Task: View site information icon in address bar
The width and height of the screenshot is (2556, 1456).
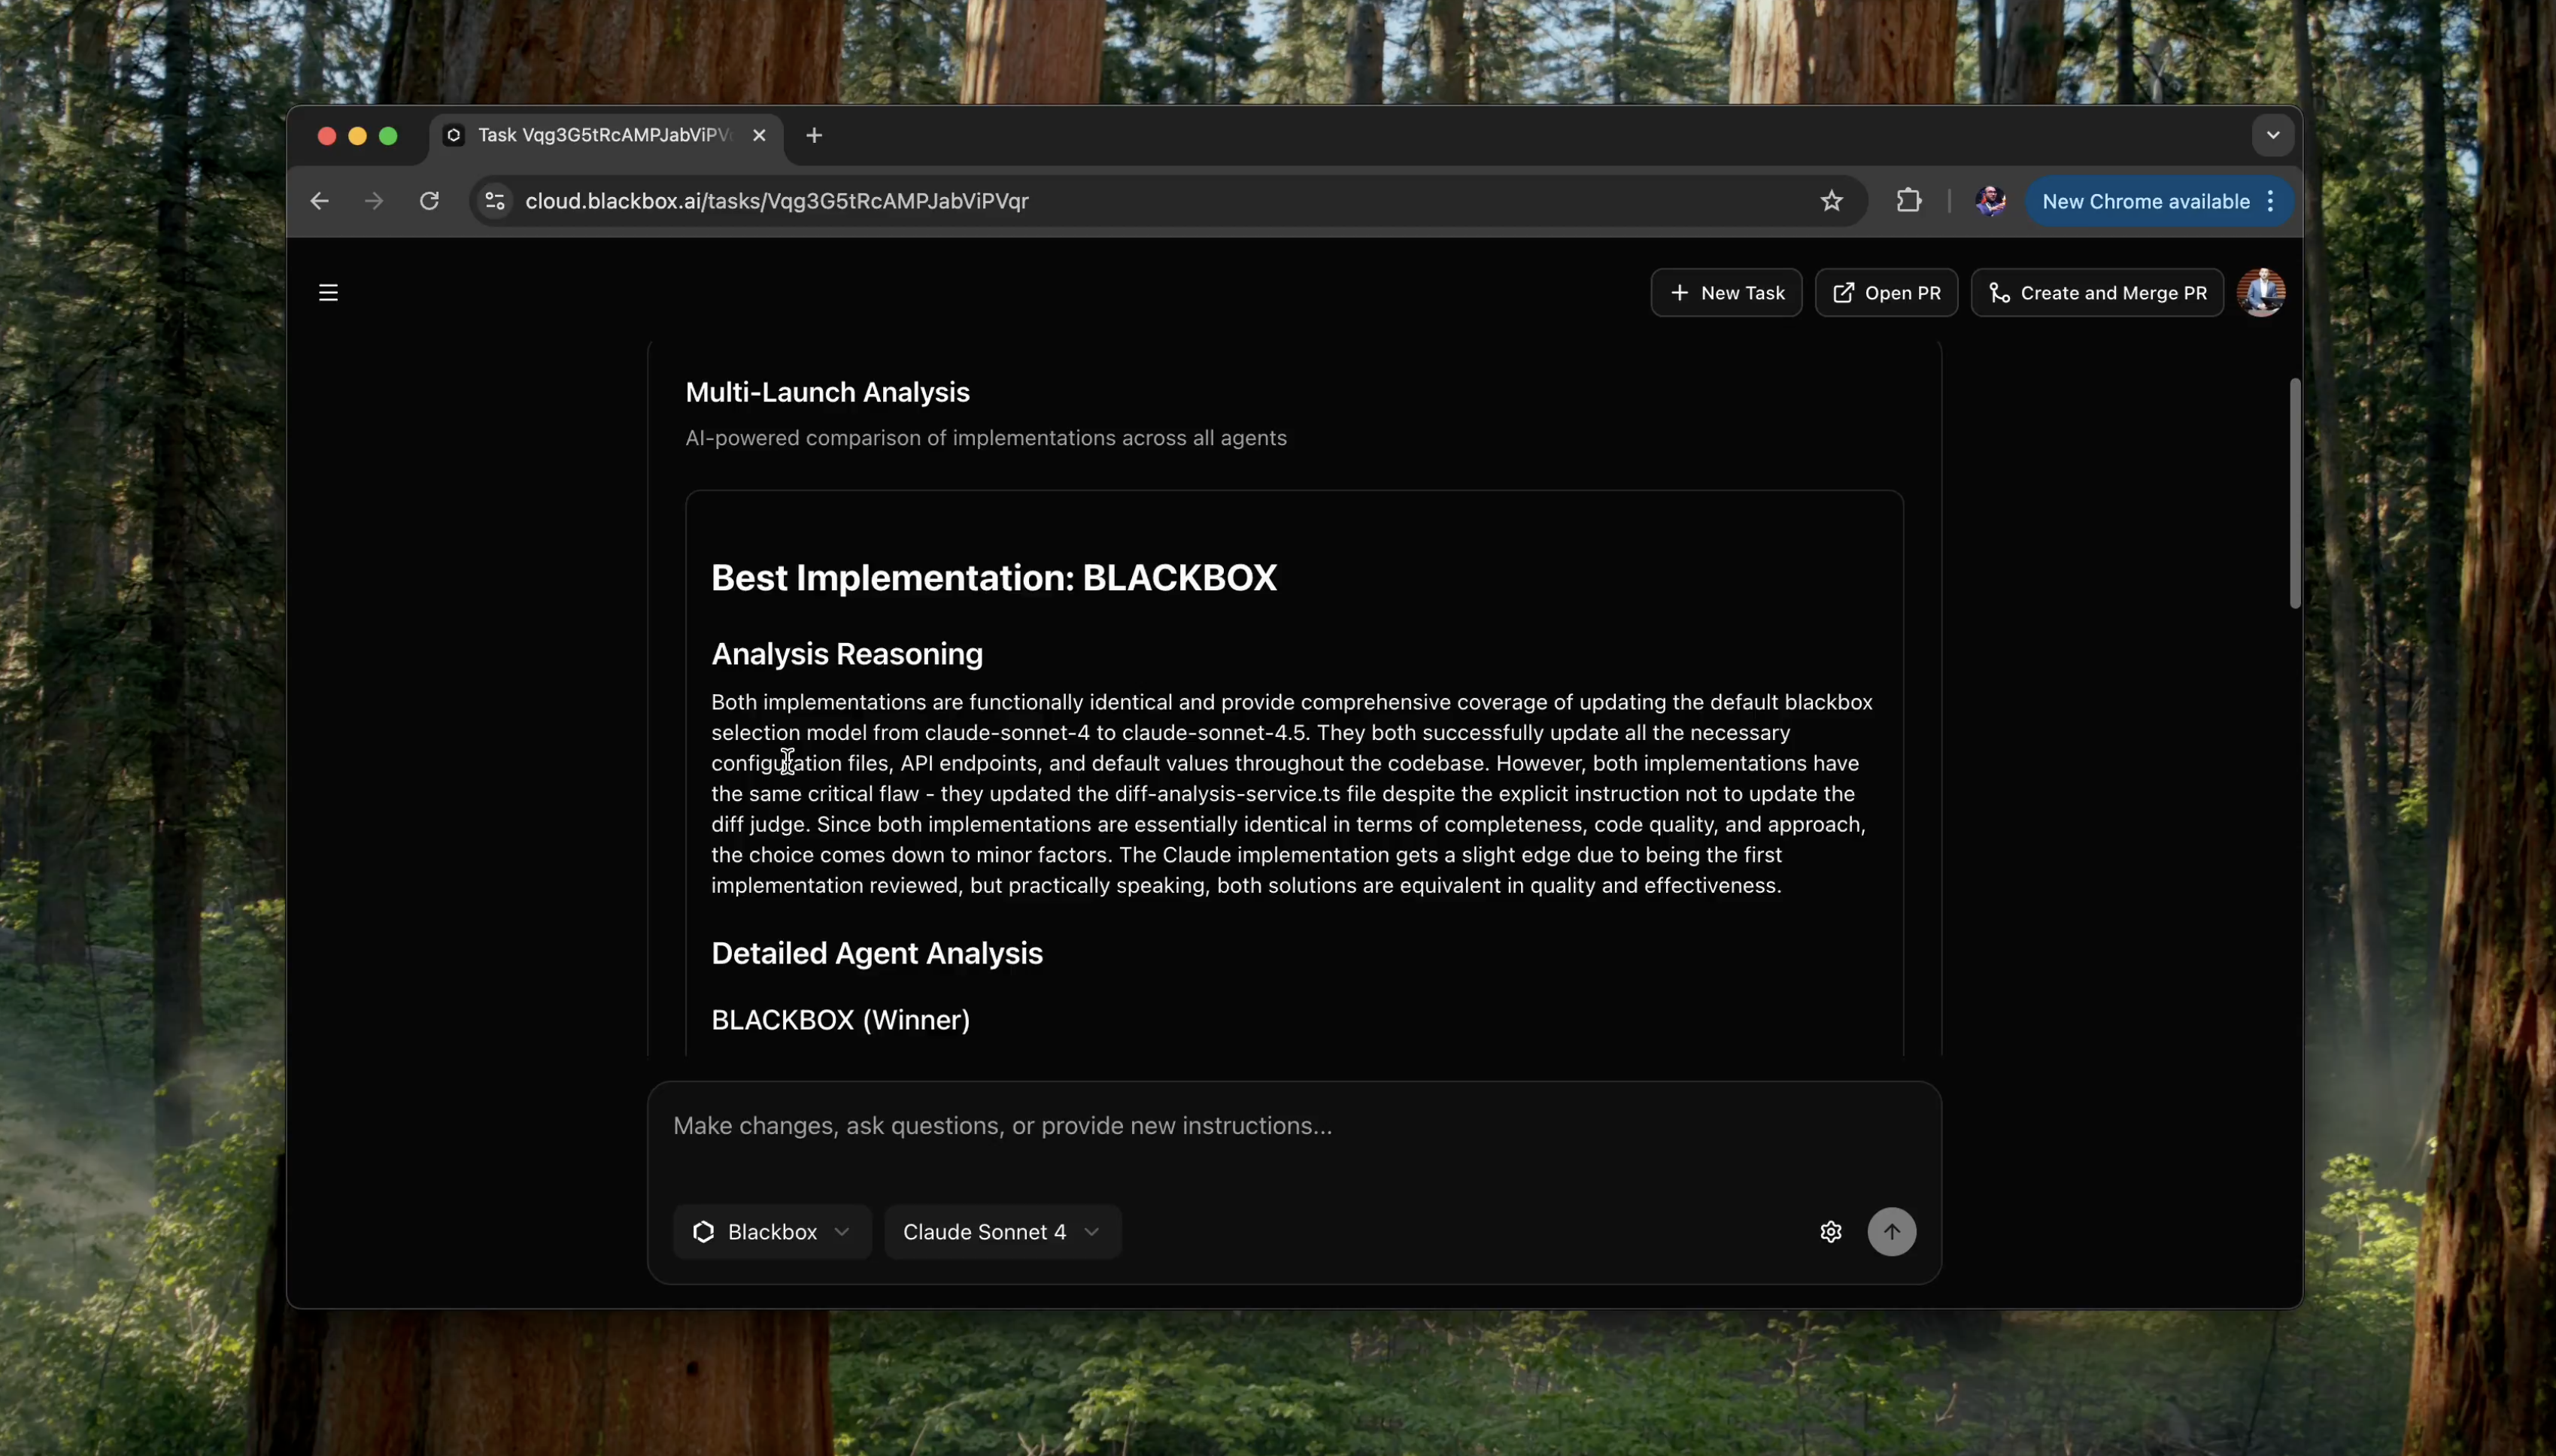Action: tap(494, 201)
